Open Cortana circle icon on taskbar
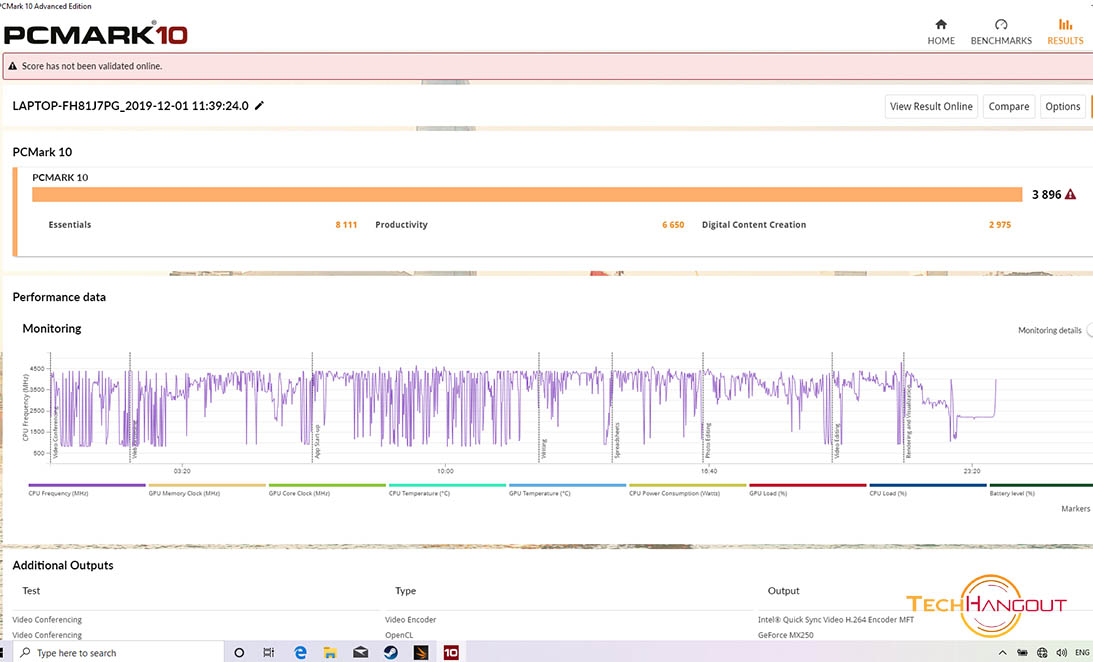 click(239, 653)
